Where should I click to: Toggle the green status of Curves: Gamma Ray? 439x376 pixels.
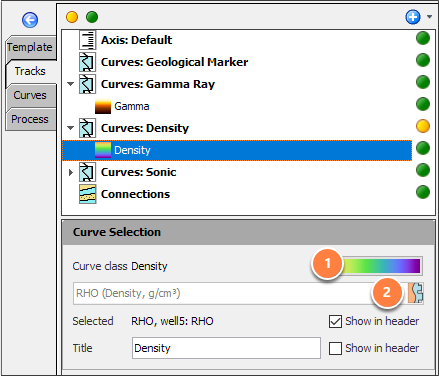pos(423,82)
